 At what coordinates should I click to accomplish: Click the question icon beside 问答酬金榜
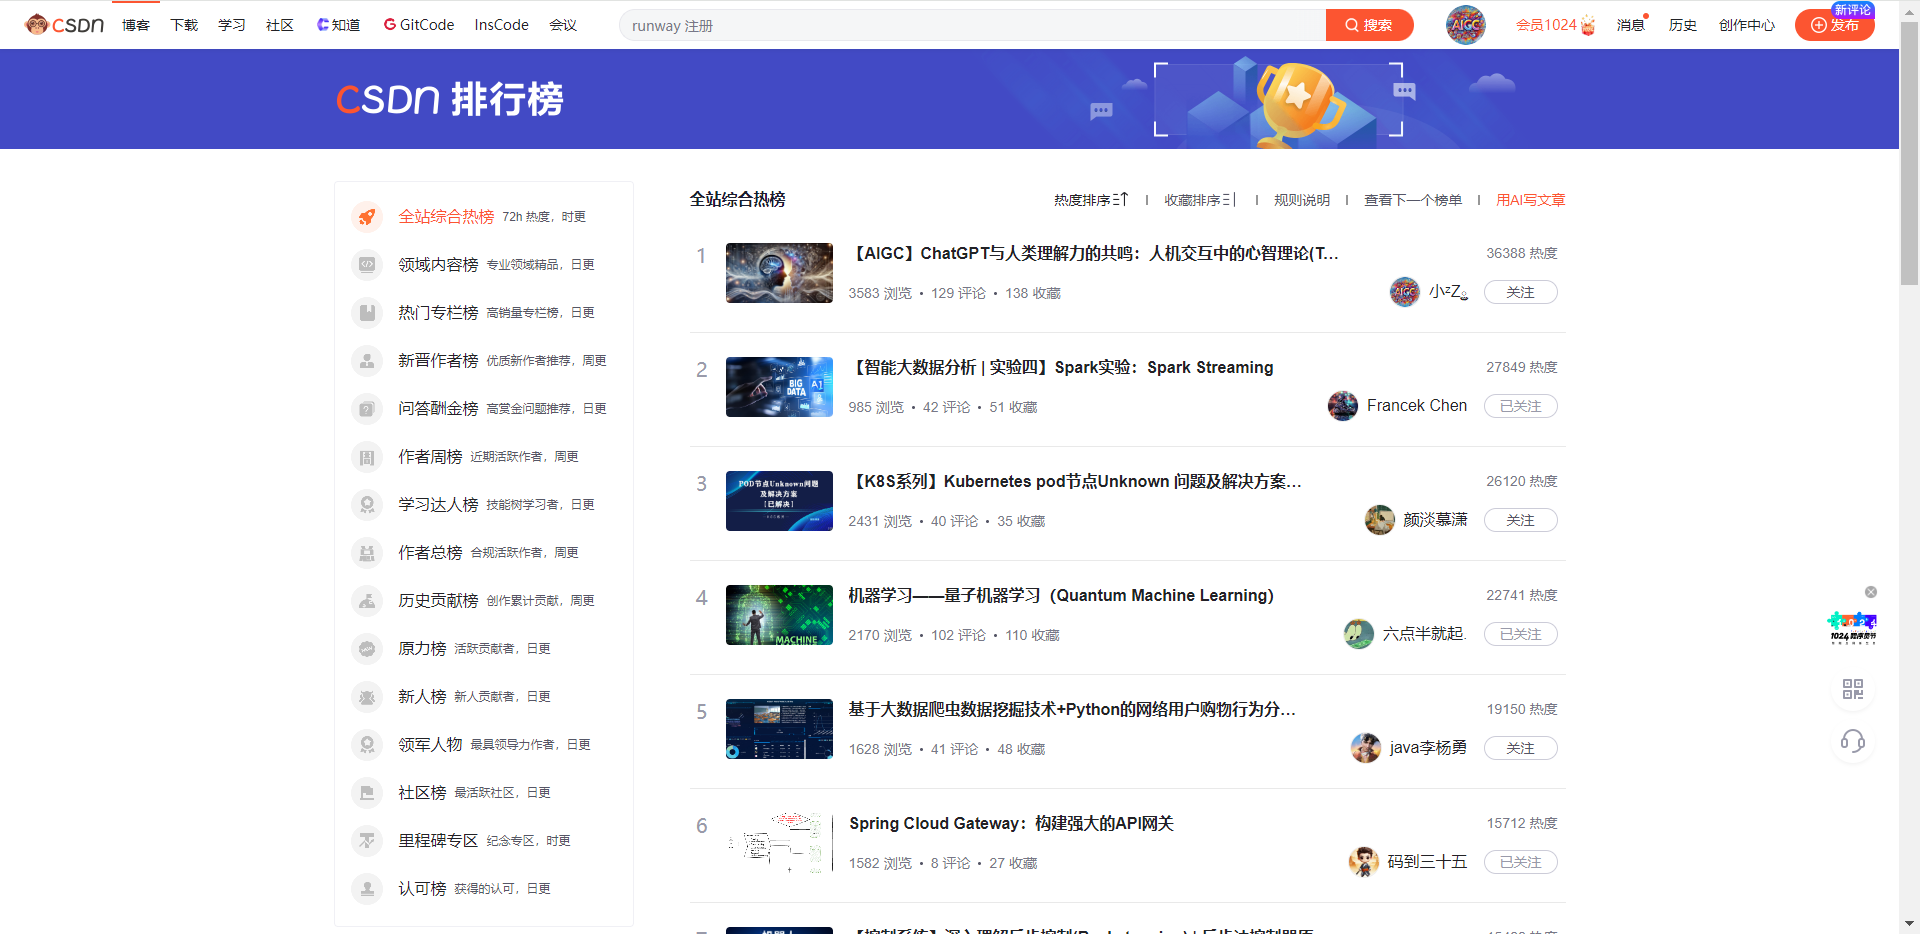point(367,409)
